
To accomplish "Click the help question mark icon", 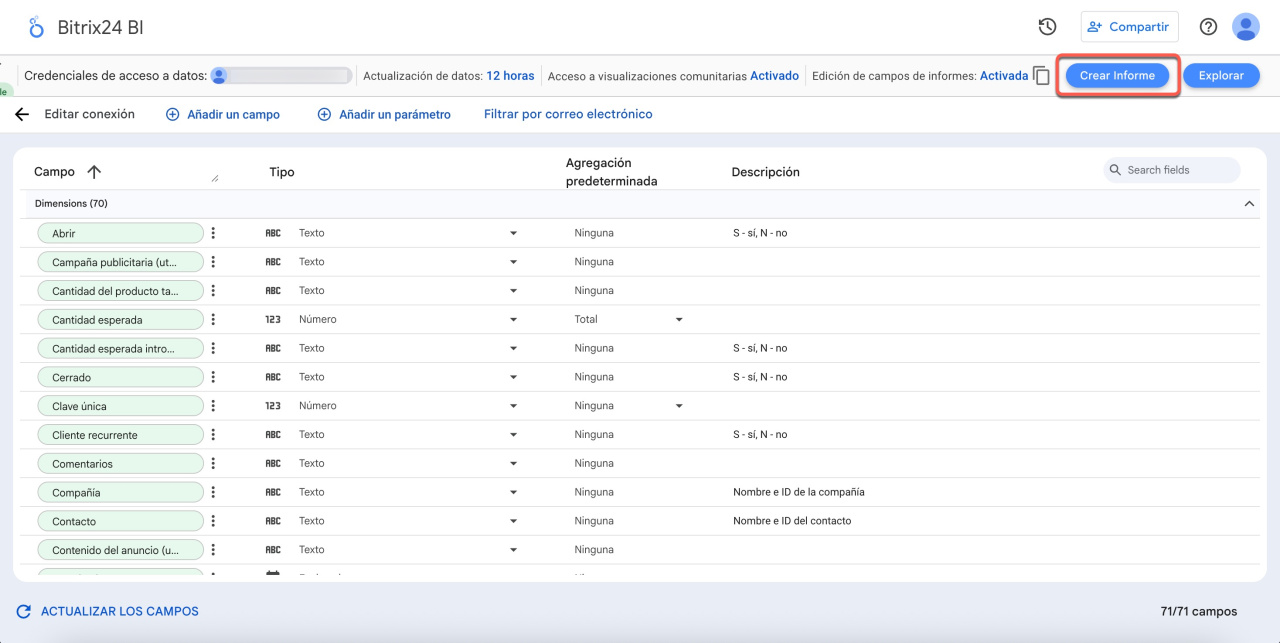I will pyautogui.click(x=1208, y=27).
